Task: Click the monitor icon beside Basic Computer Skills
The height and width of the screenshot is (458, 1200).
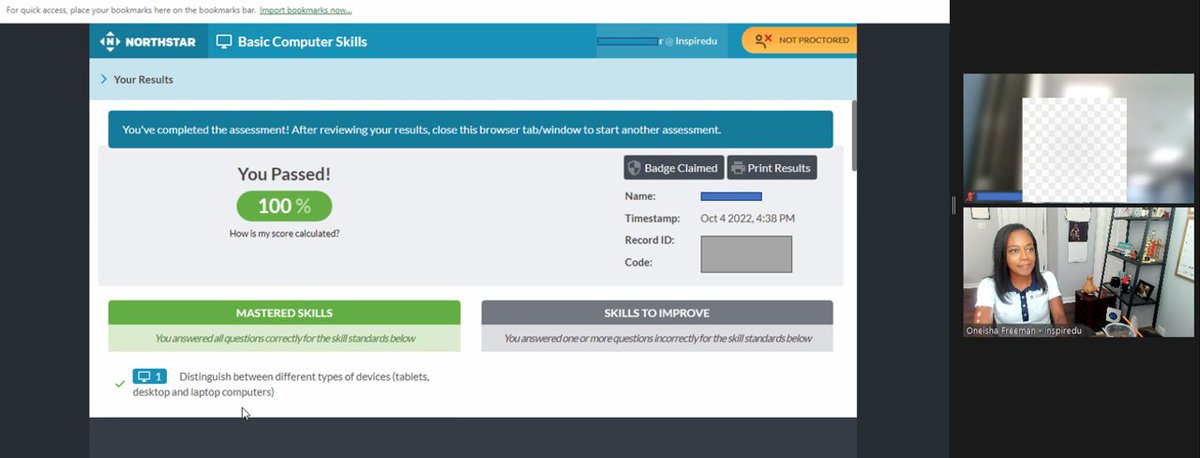Action: [224, 42]
